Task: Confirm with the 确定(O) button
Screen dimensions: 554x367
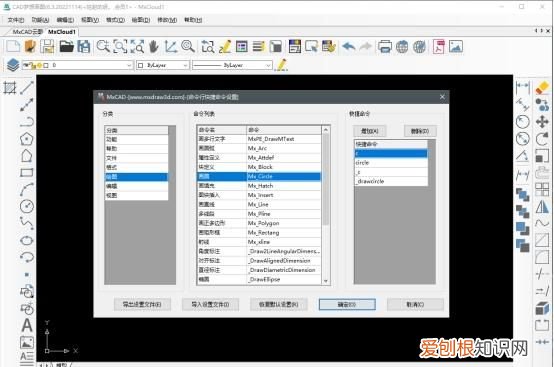Action: click(x=347, y=304)
